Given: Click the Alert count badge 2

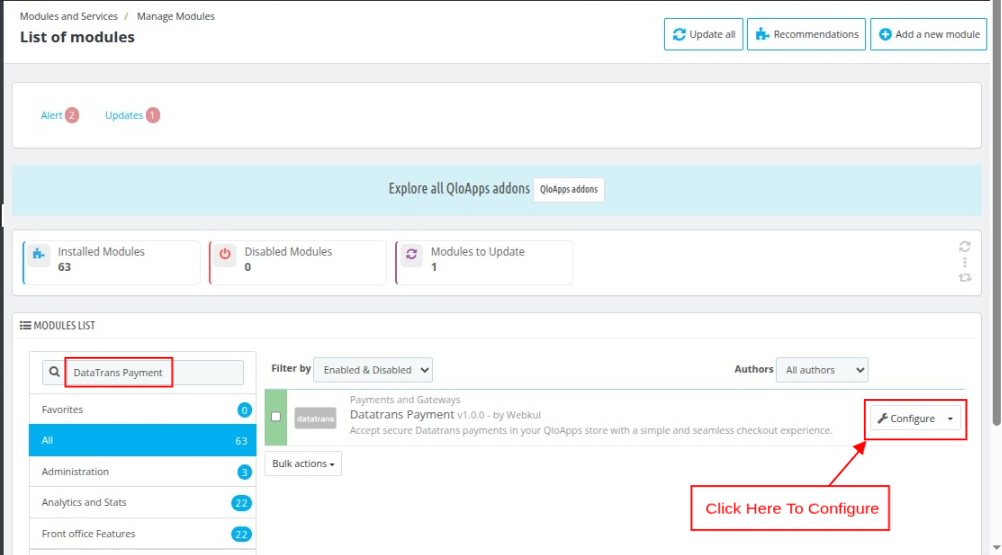Looking at the screenshot, I should [x=72, y=115].
